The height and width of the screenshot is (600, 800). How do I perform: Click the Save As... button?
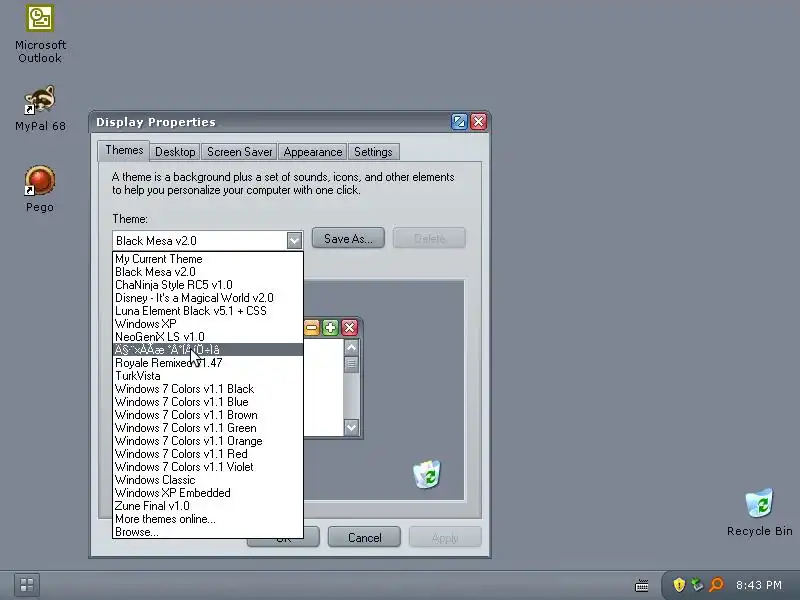[x=348, y=238]
